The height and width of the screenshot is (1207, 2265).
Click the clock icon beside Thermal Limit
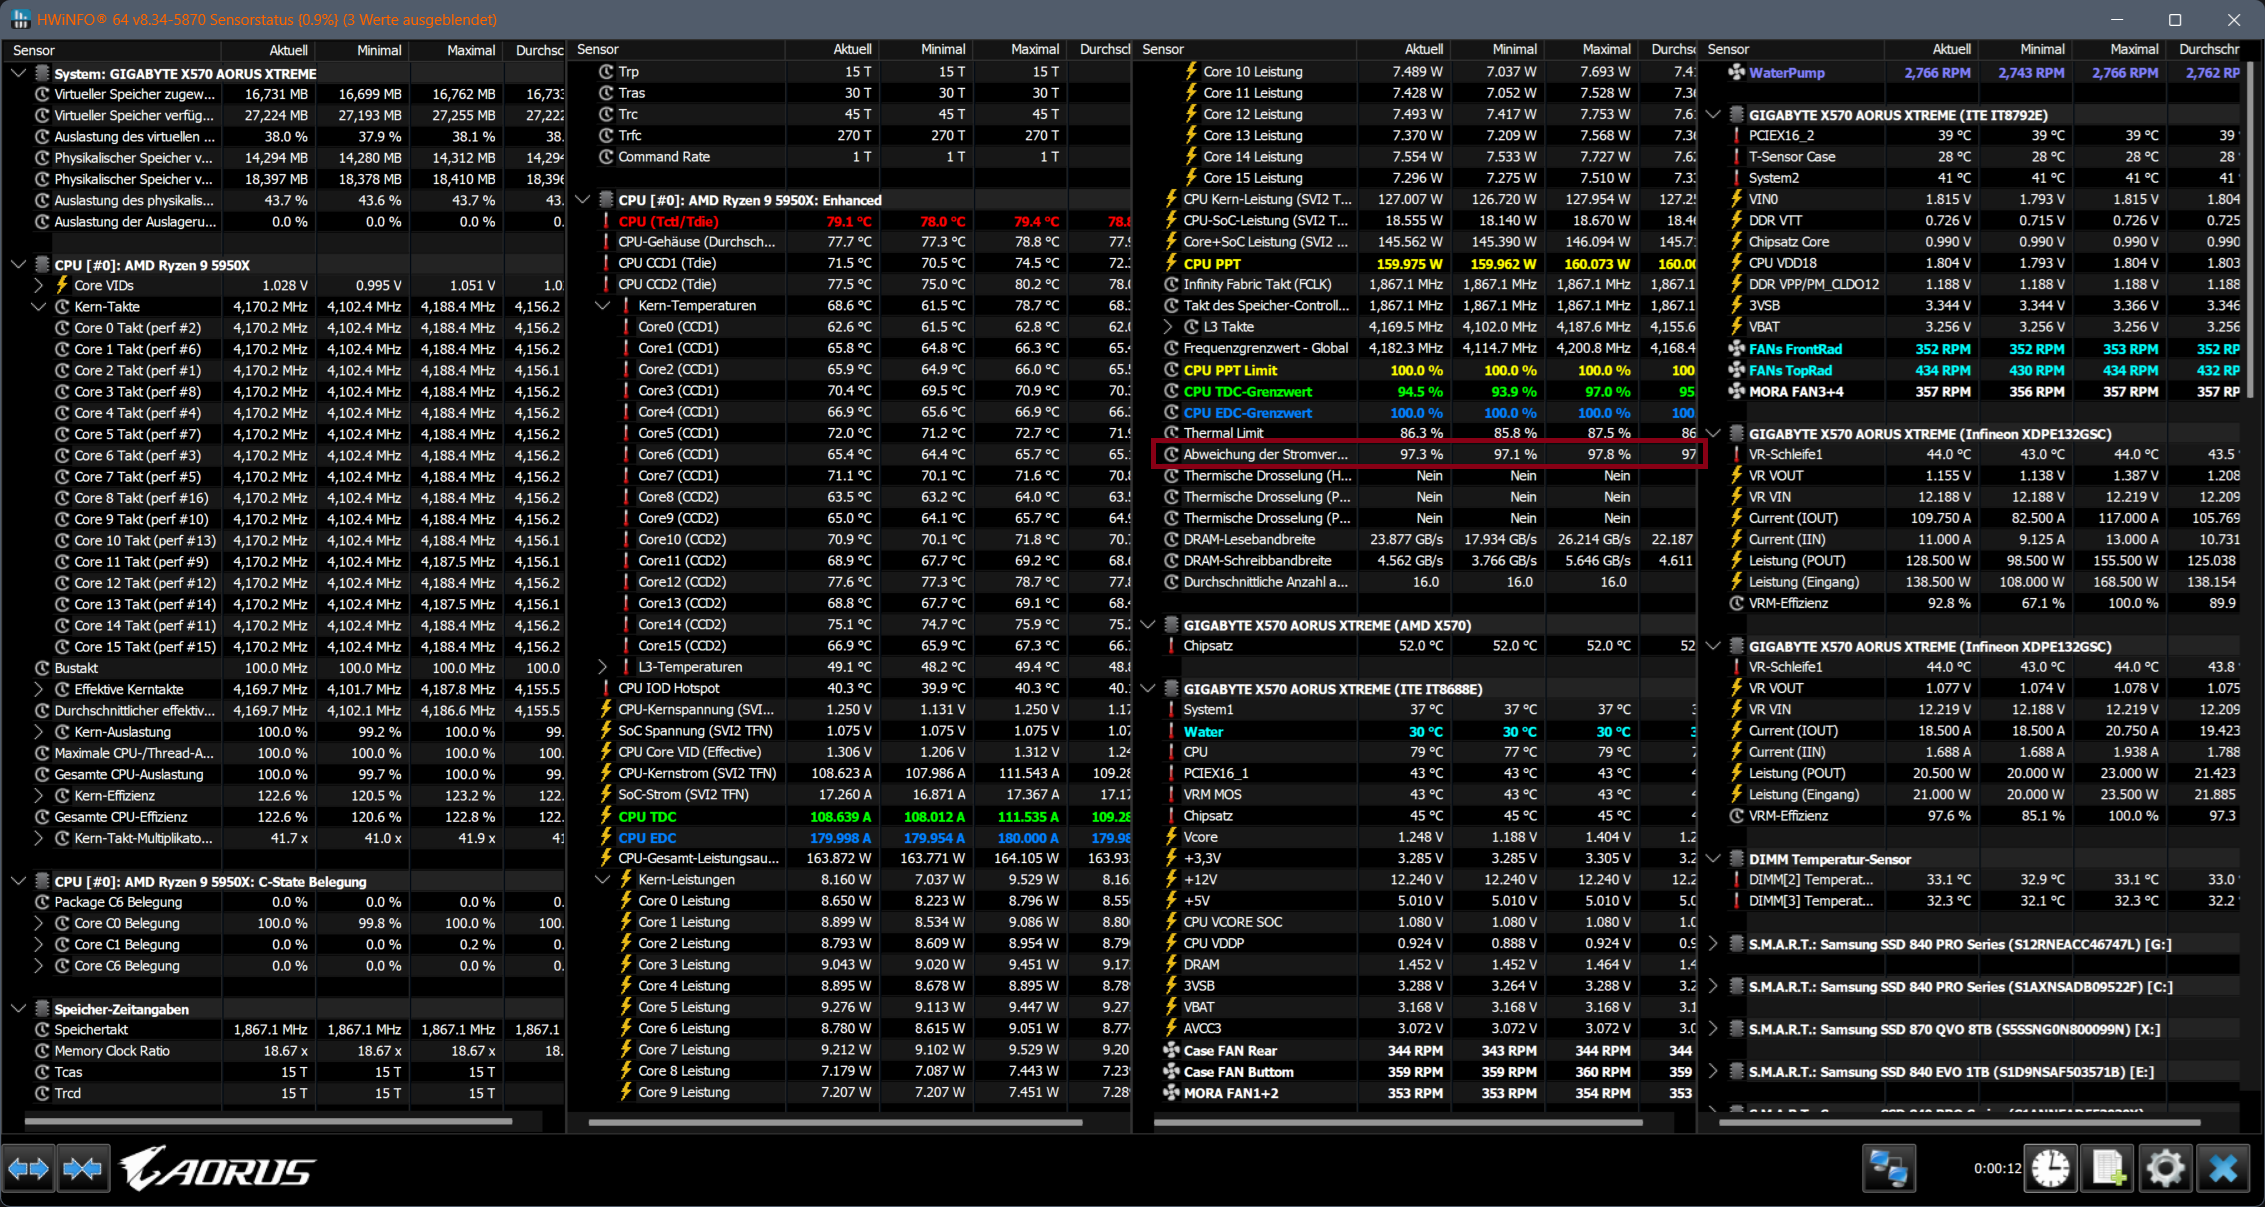pos(1172,433)
